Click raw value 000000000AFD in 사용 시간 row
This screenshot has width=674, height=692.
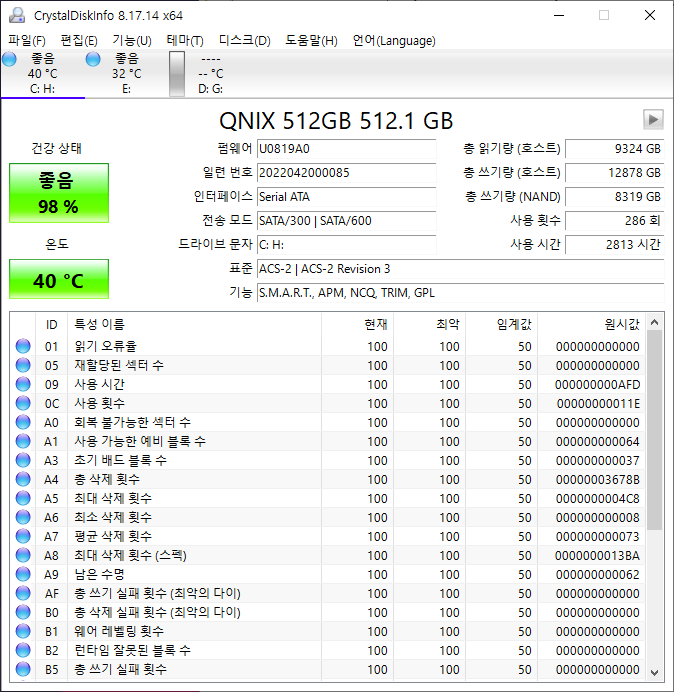click(x=597, y=384)
